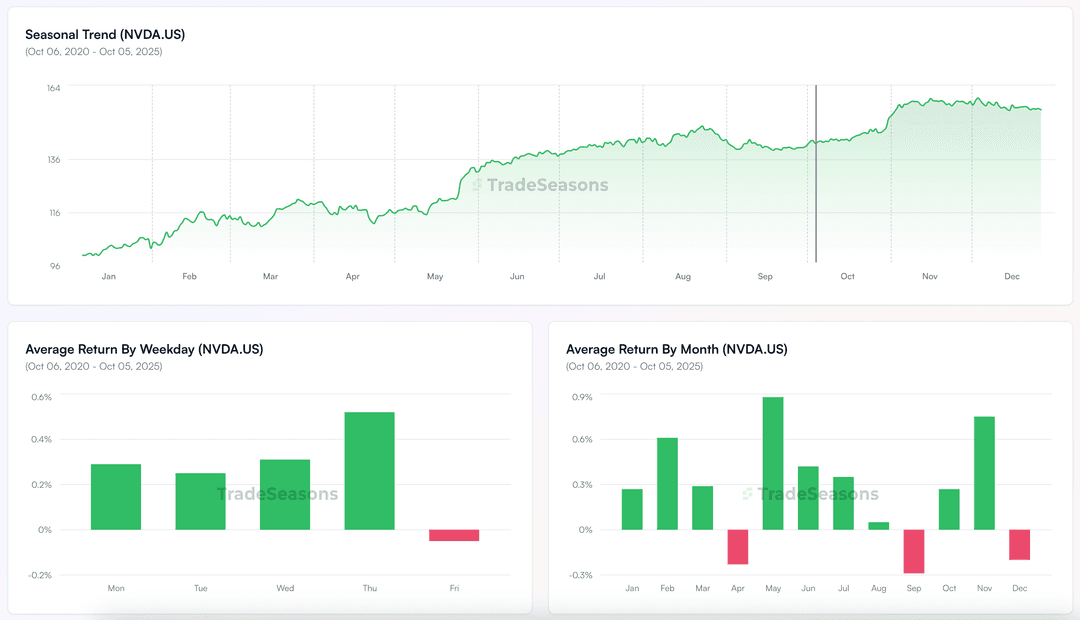Select the Wednesday average return bar

(285, 495)
